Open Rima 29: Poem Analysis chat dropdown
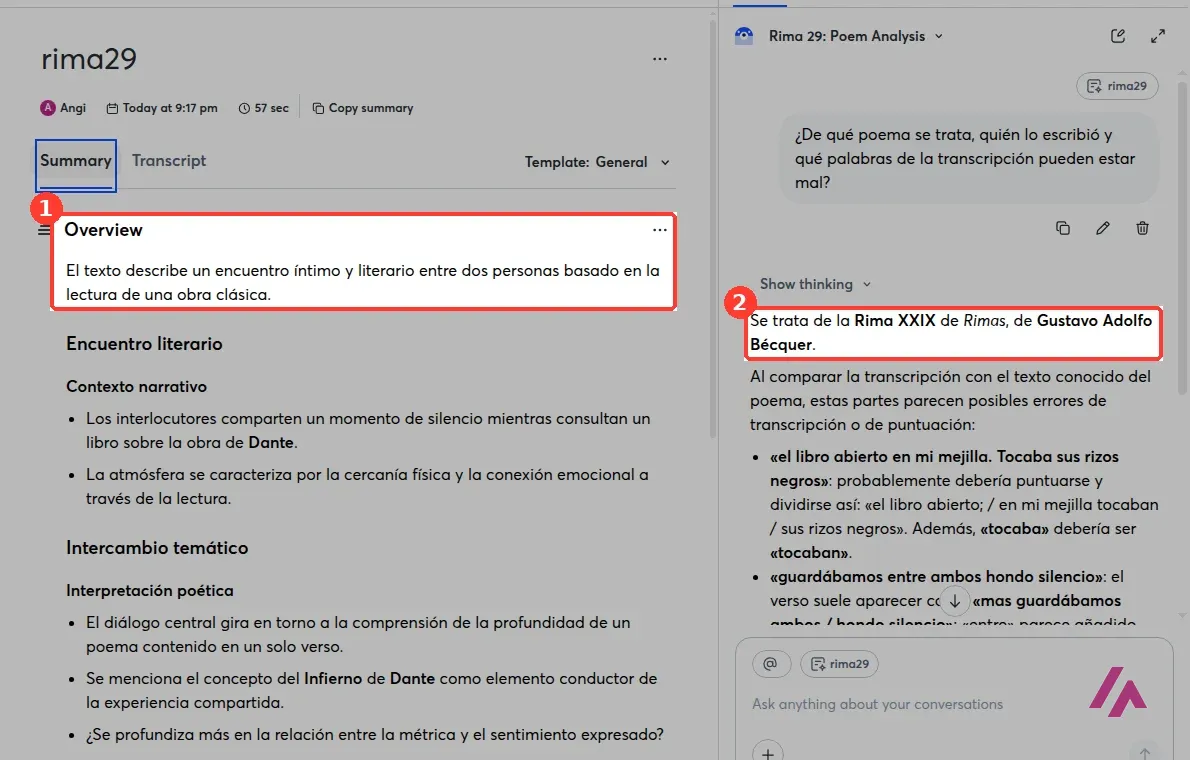 [x=855, y=36]
